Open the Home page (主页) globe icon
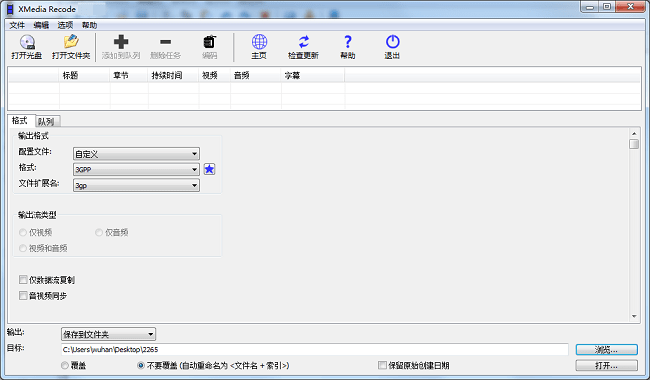 (x=259, y=42)
